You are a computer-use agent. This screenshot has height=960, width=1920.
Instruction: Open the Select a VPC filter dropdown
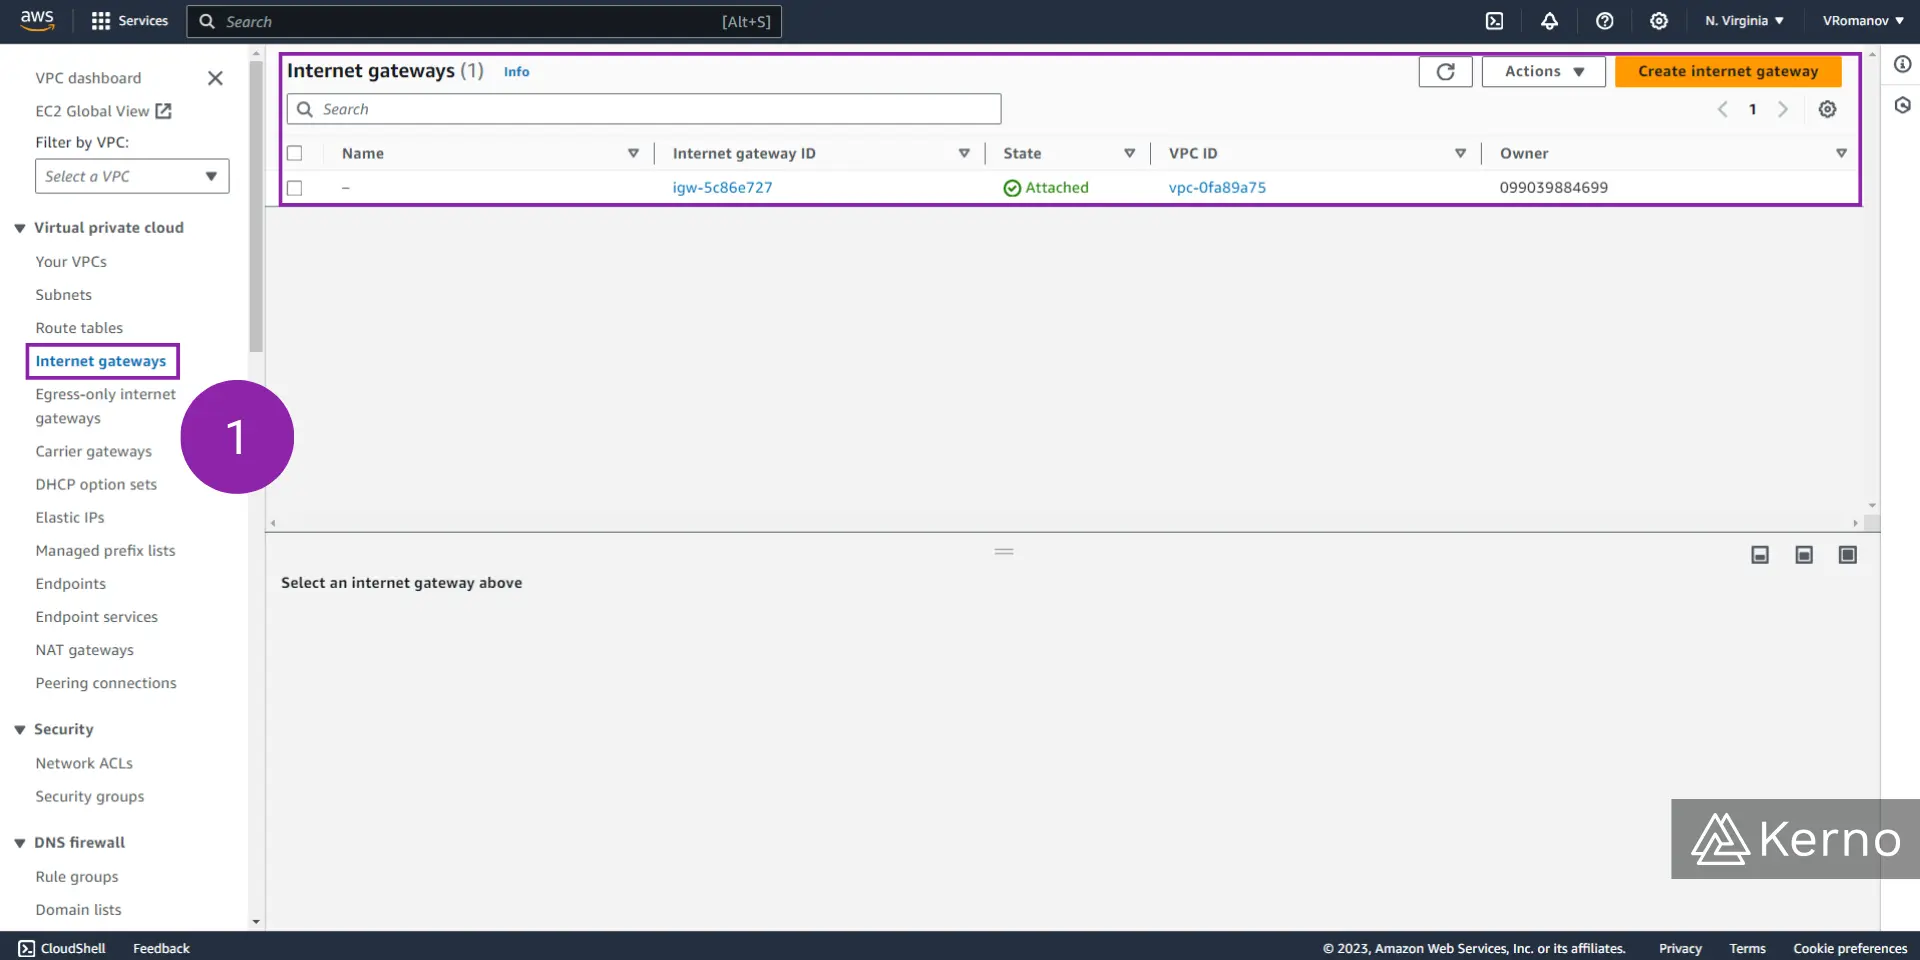[x=131, y=176]
